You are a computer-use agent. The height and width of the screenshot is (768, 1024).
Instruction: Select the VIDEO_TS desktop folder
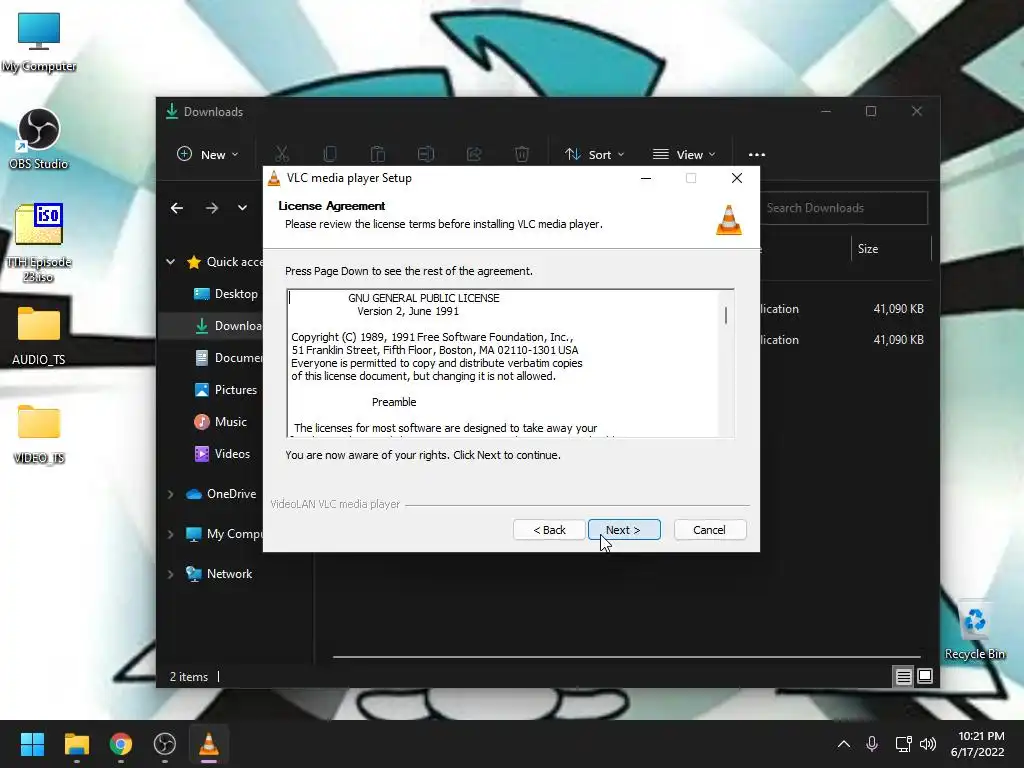39,434
